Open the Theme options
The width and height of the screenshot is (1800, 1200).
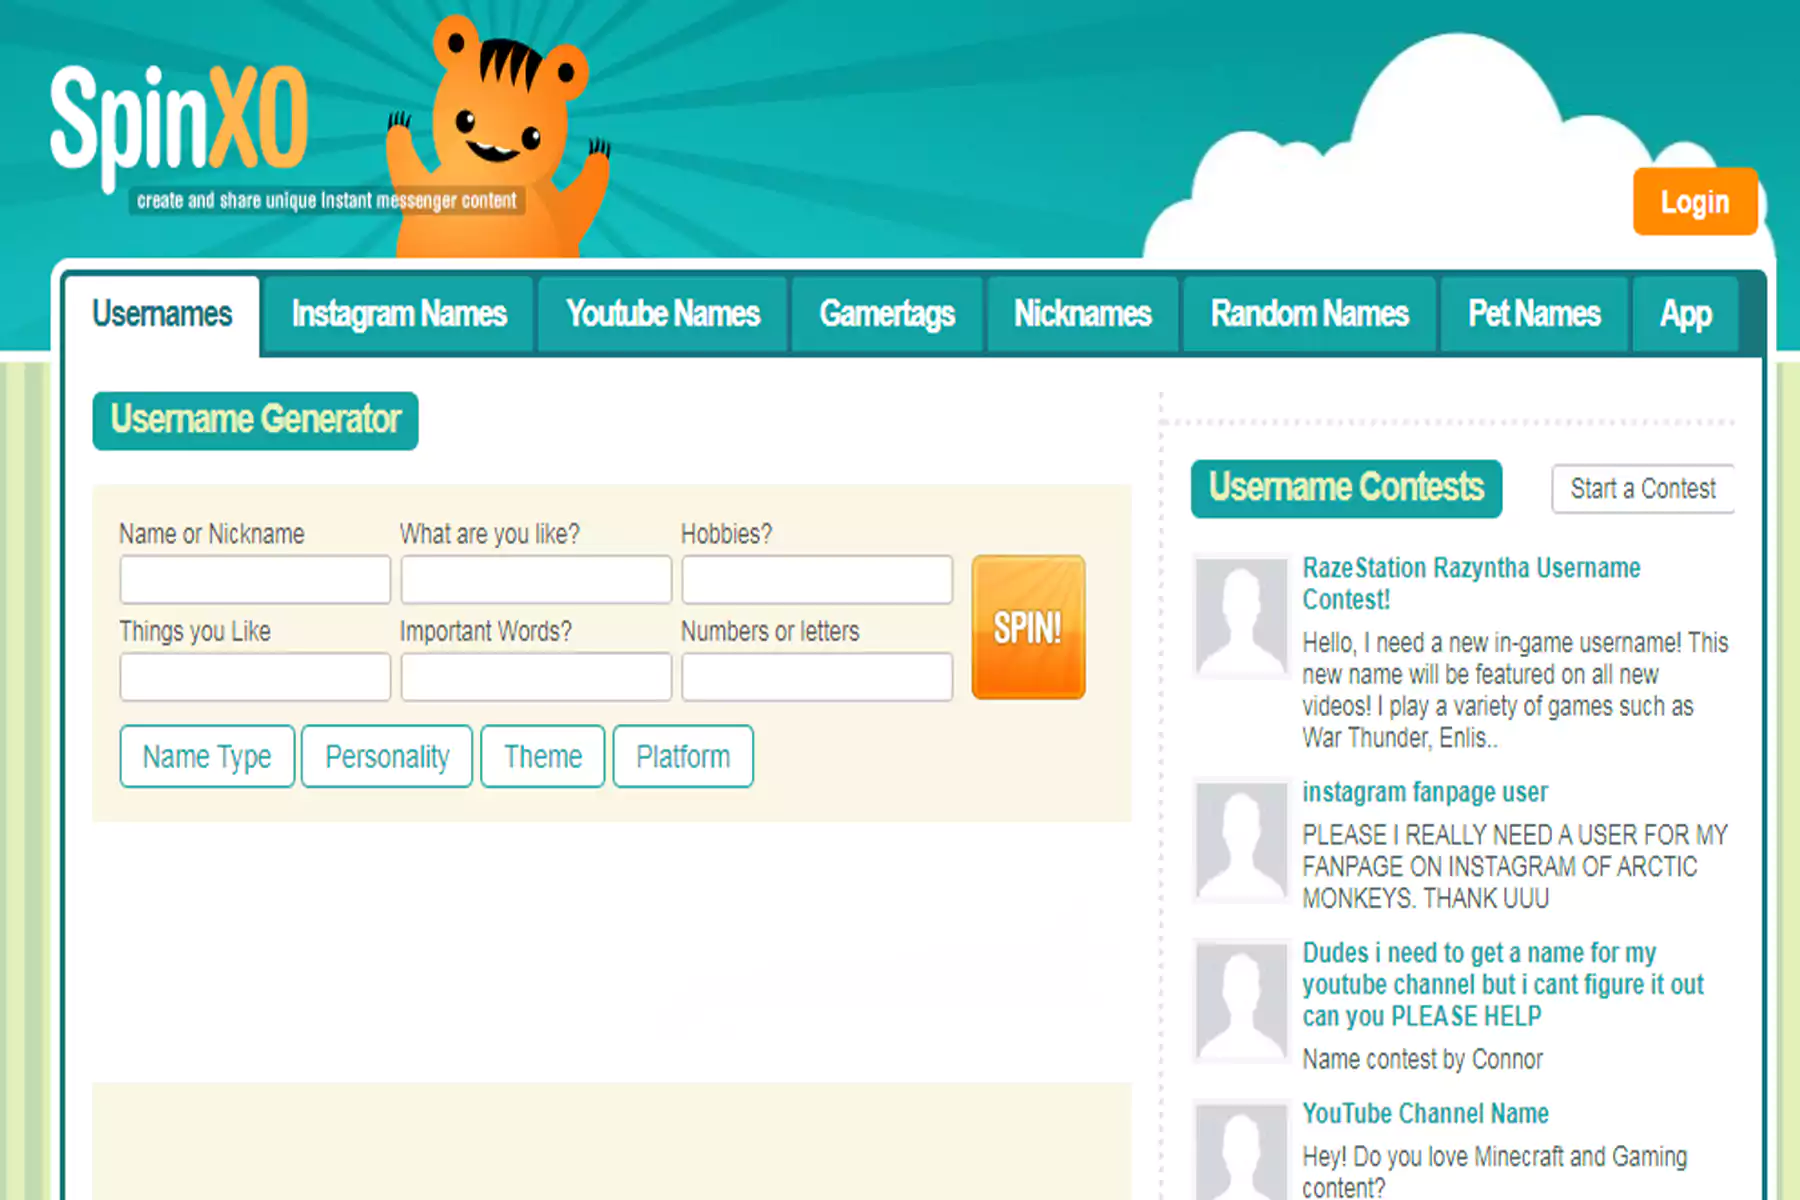point(542,757)
